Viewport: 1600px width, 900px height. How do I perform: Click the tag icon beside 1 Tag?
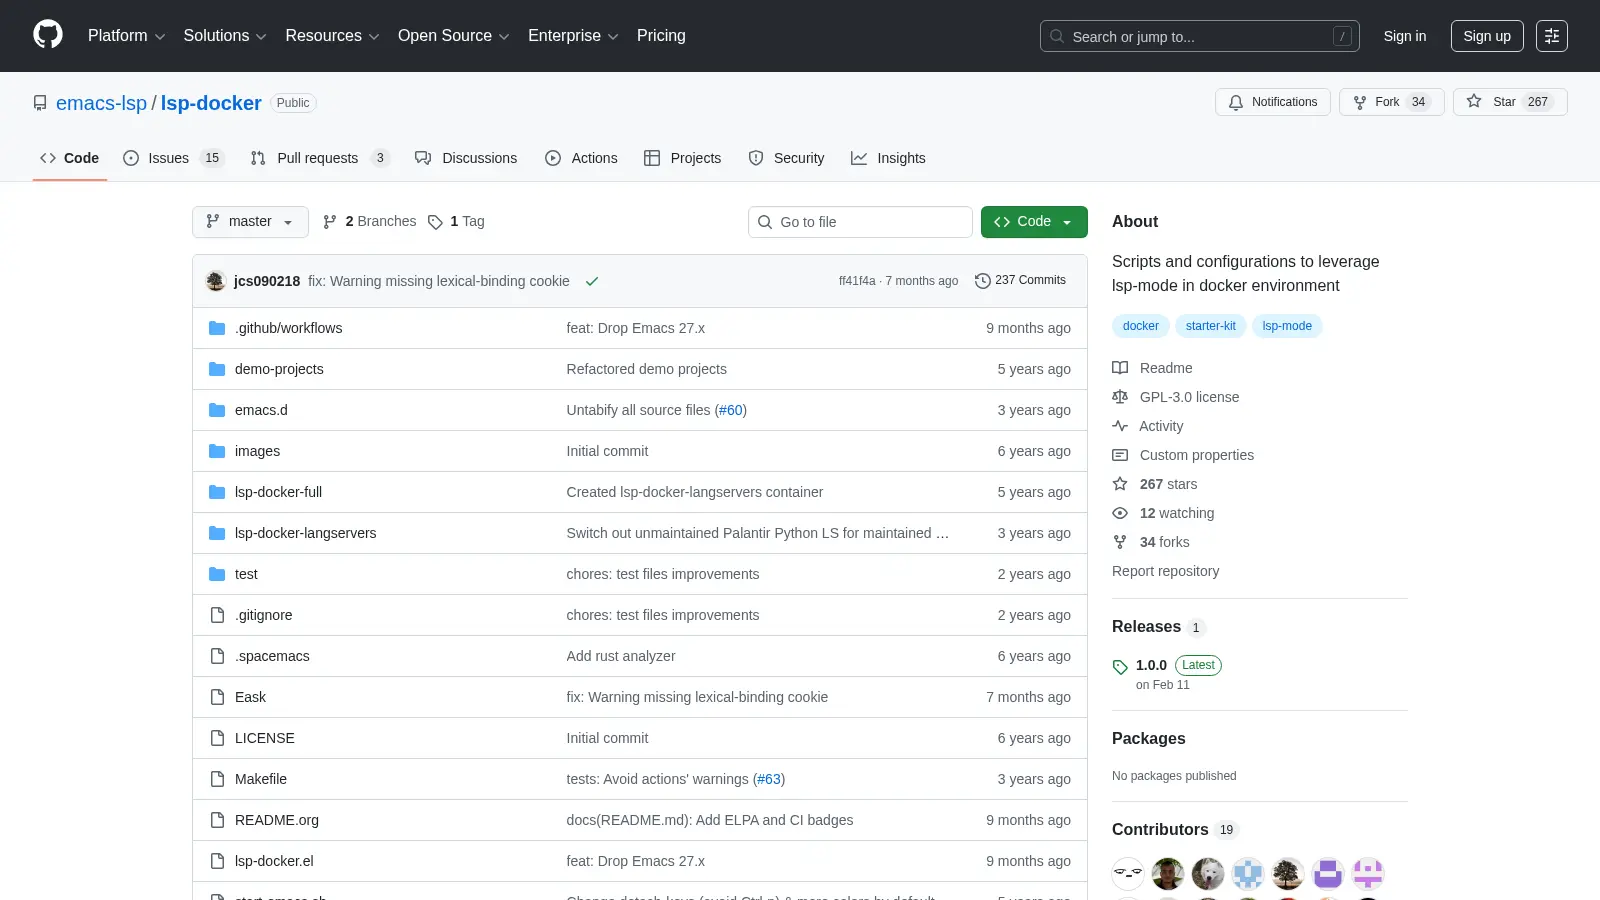pyautogui.click(x=435, y=222)
